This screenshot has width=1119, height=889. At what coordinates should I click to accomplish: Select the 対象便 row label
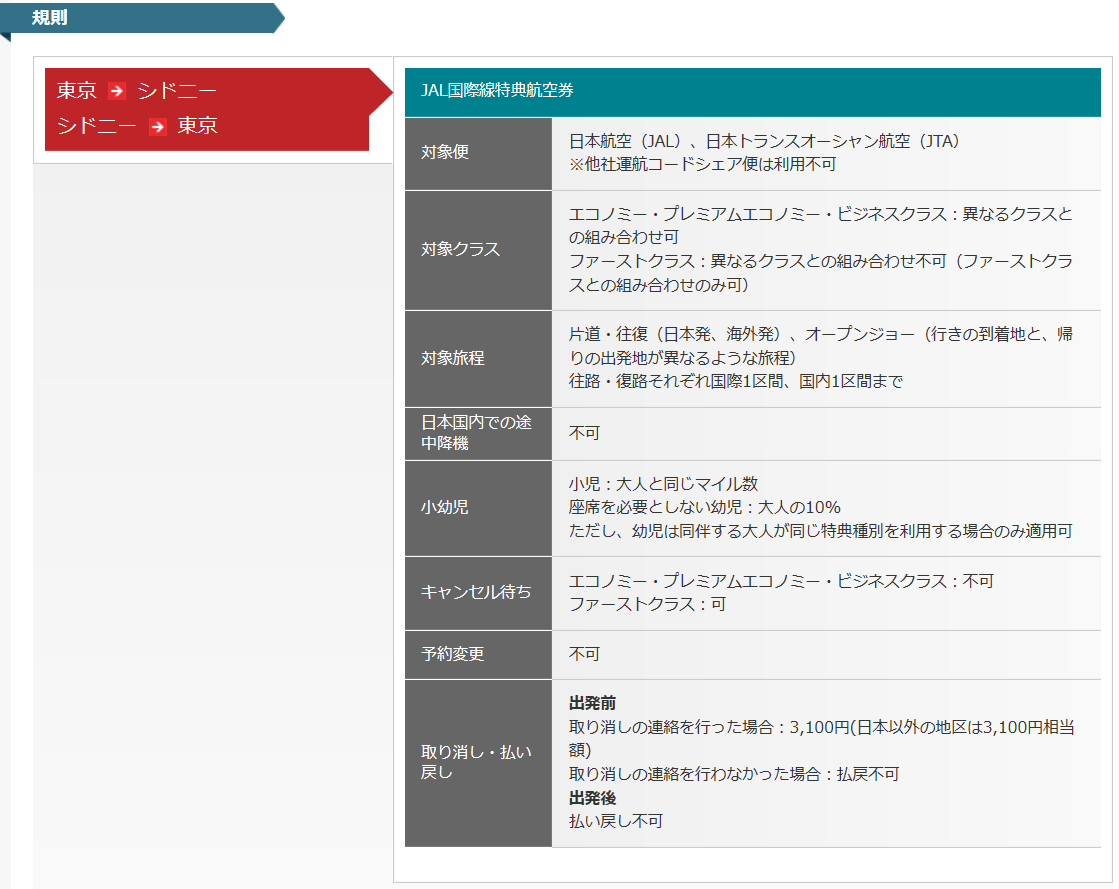(478, 153)
